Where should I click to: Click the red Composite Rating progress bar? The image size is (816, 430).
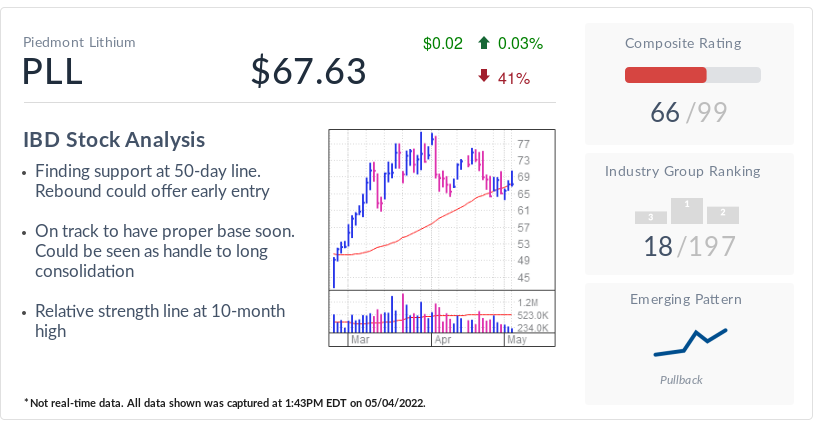666,75
